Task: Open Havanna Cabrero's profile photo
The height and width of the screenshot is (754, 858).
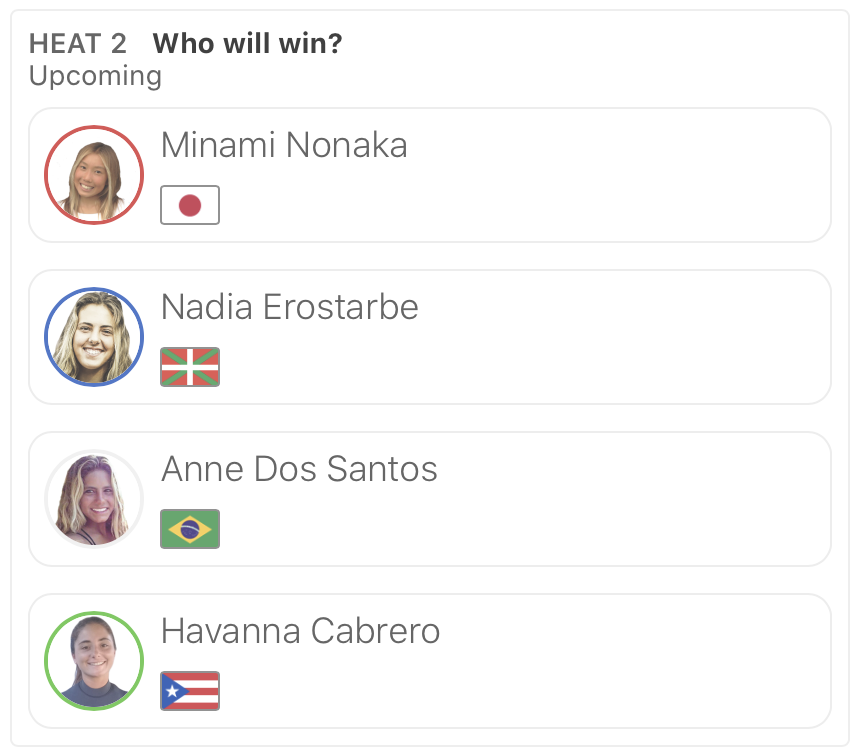Action: pos(94,661)
